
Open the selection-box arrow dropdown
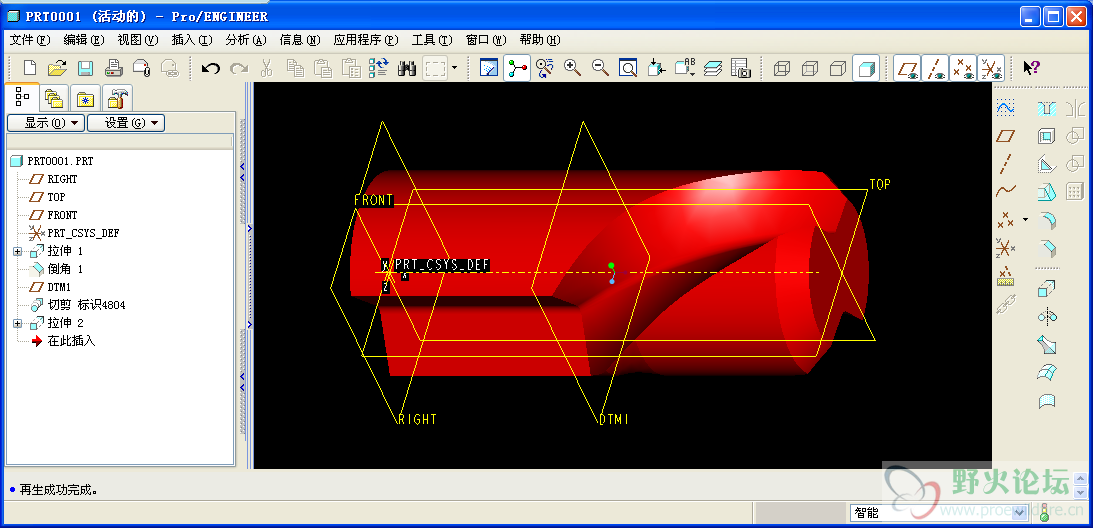(454, 68)
